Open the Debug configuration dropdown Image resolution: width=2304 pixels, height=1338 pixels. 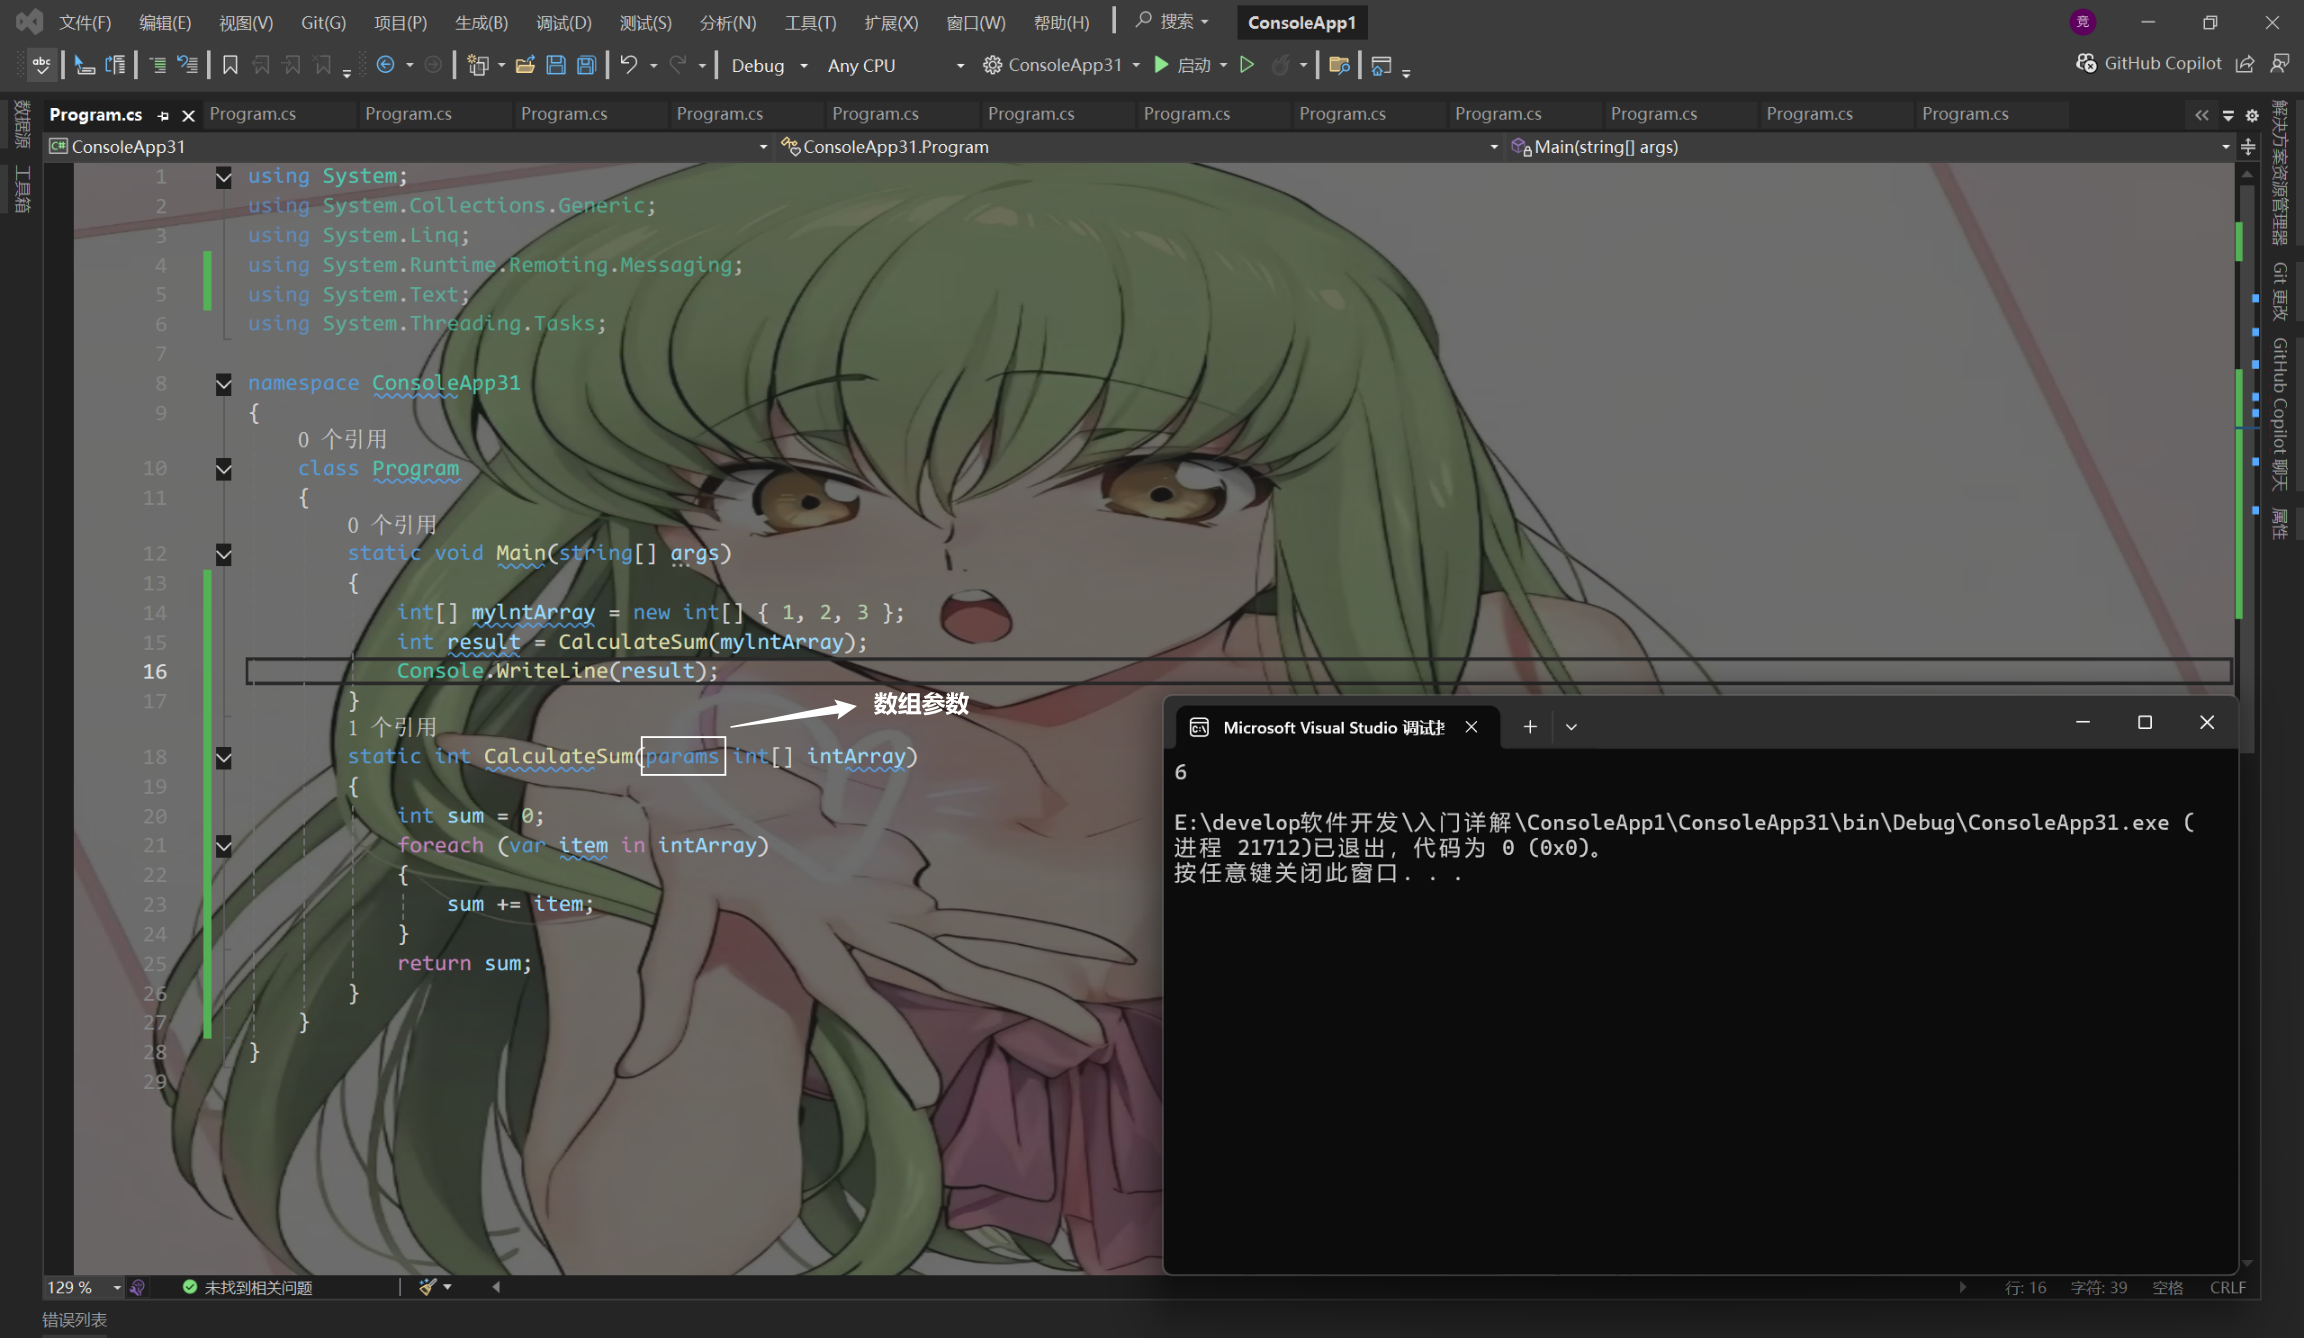(768, 65)
